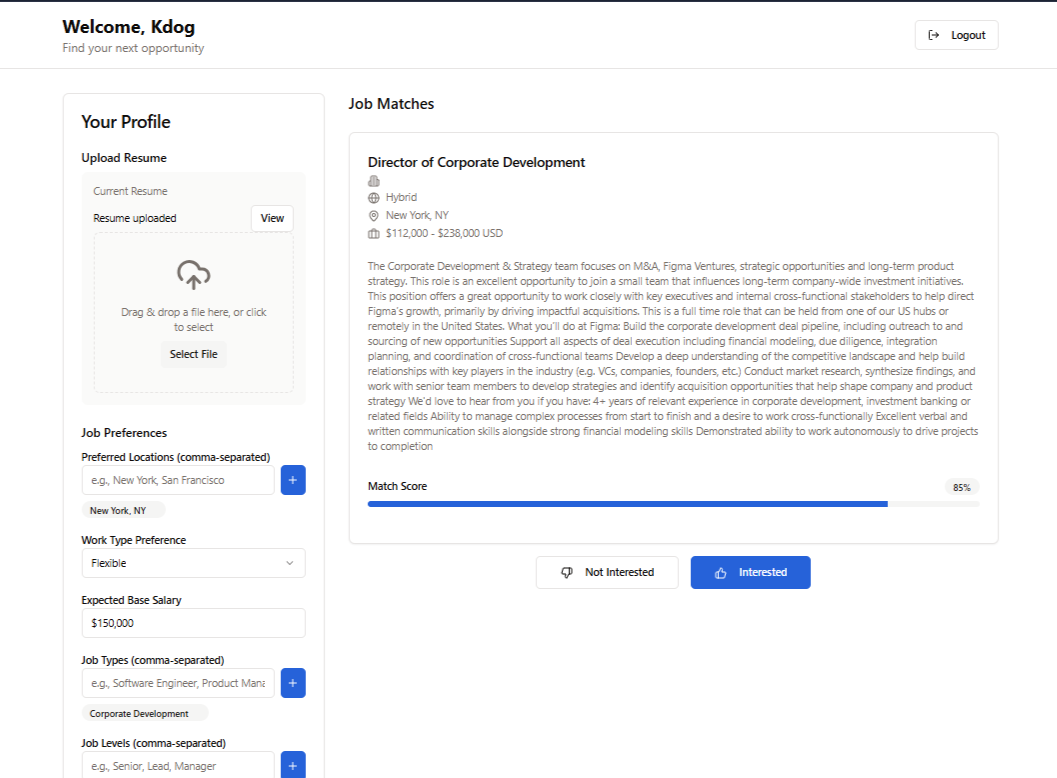This screenshot has height=778, width=1057.
Task: Add job level with plus button
Action: pyautogui.click(x=293, y=765)
